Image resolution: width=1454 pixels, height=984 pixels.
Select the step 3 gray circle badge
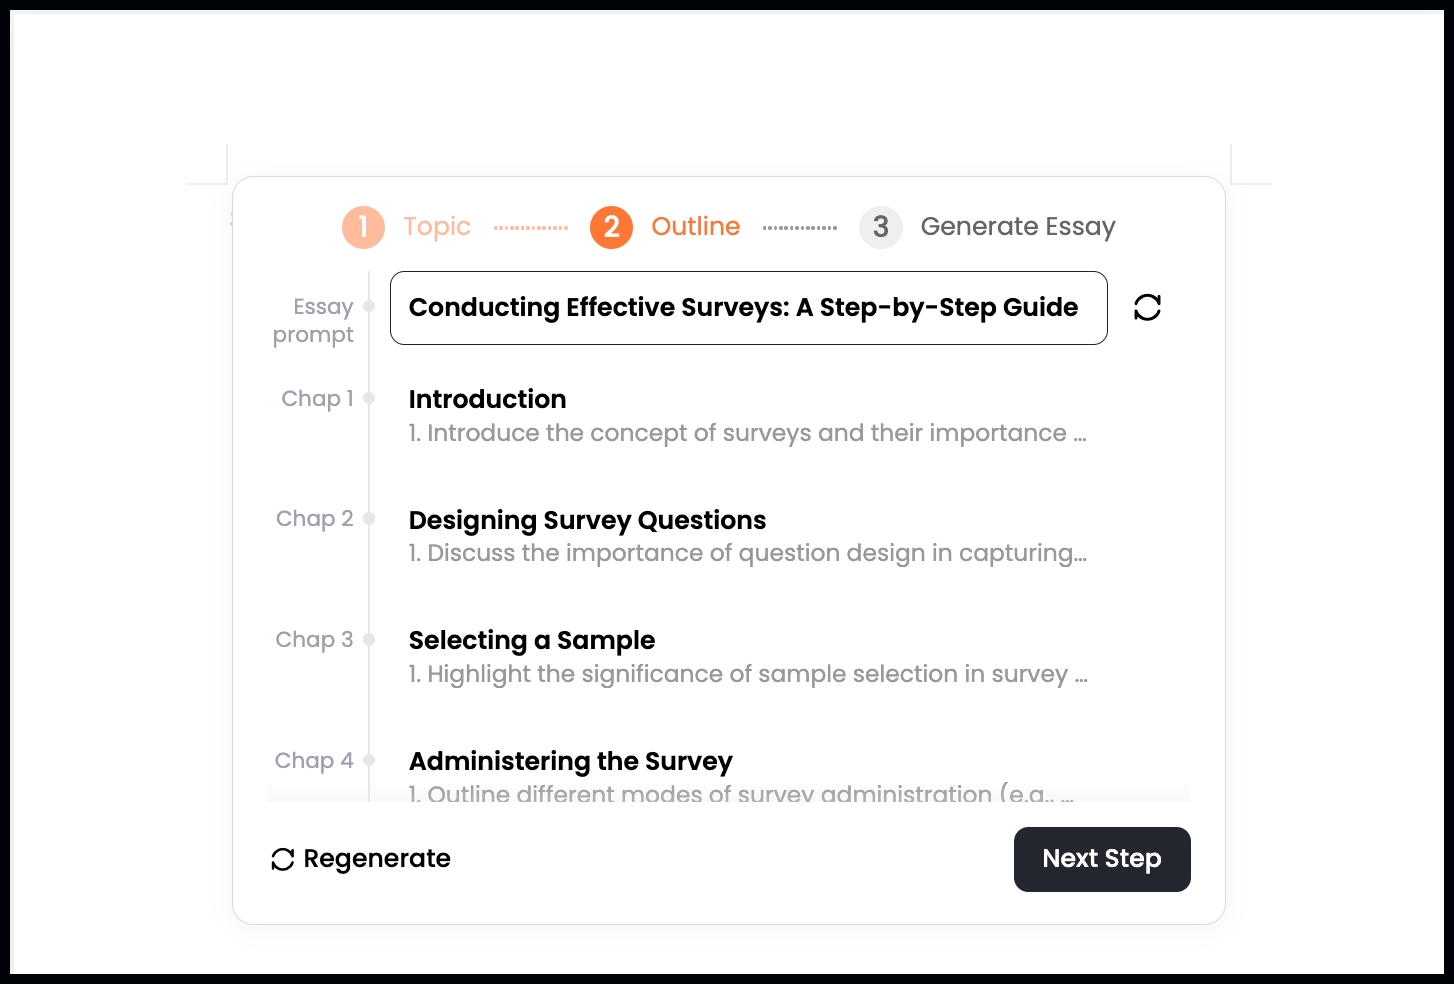click(x=880, y=227)
